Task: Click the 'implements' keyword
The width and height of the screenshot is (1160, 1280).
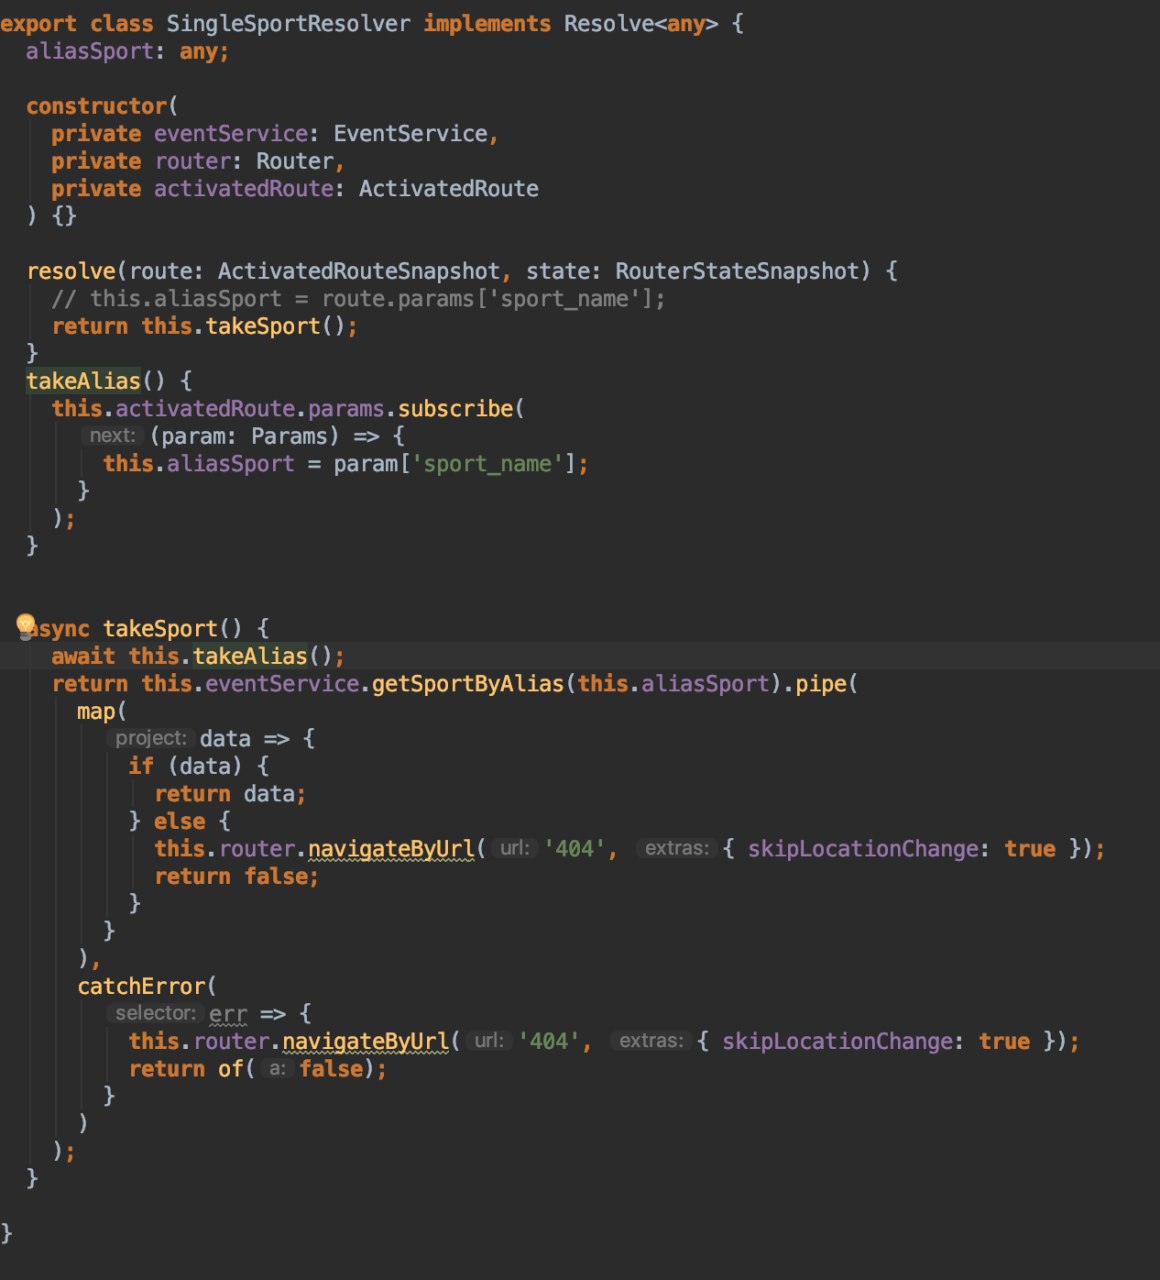Action: 487,23
